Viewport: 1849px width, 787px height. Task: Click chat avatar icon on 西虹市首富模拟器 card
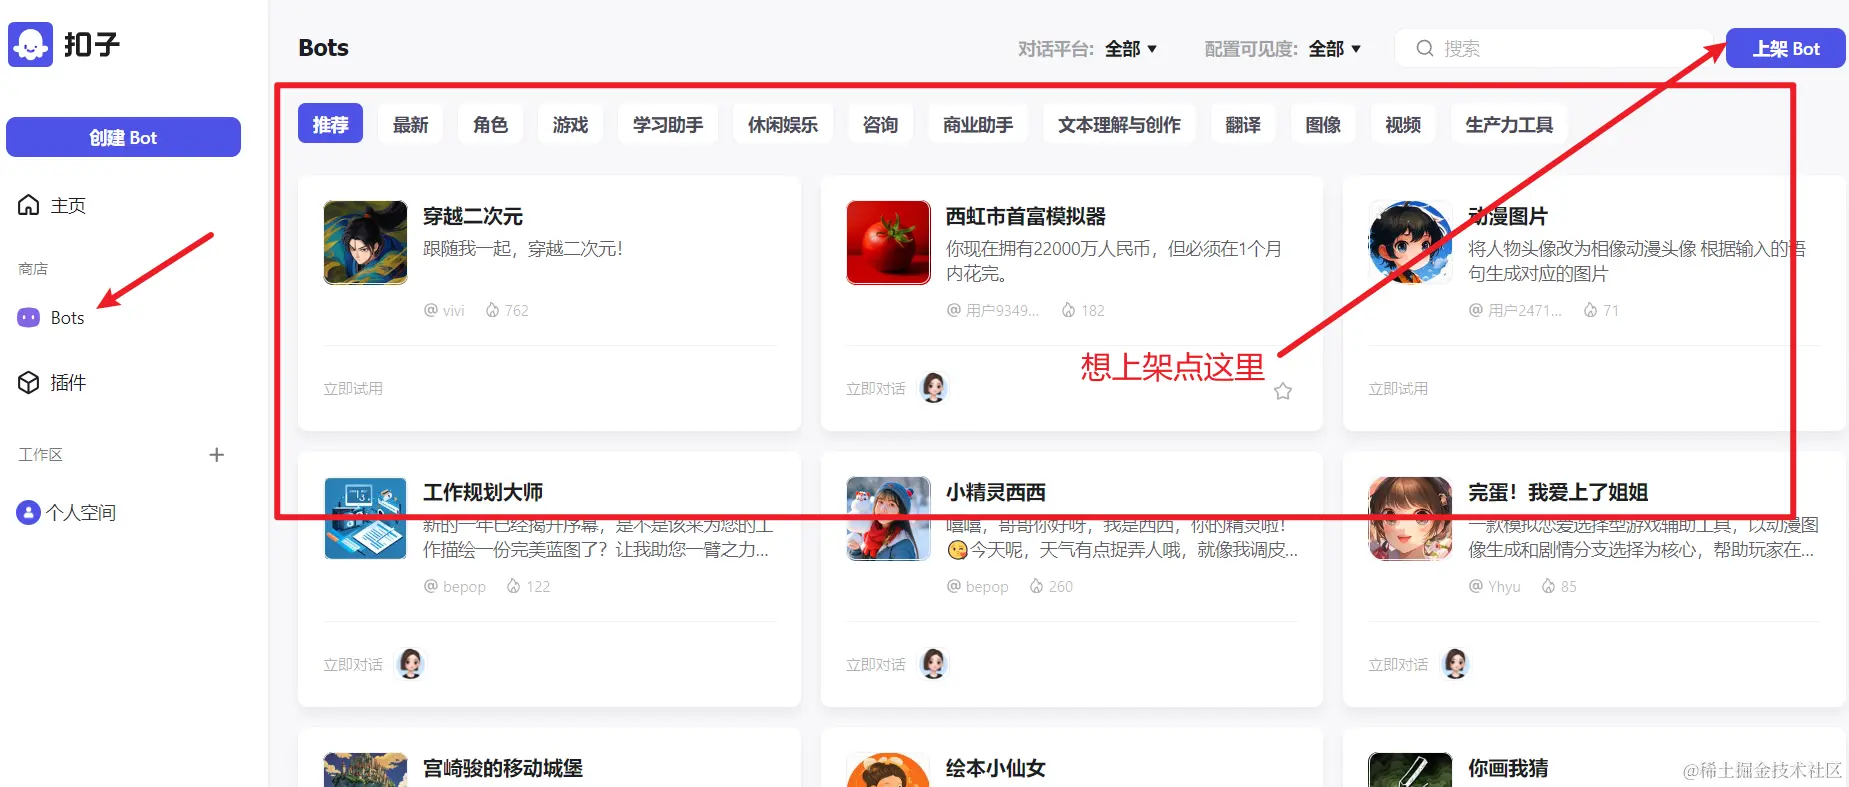[x=934, y=387]
